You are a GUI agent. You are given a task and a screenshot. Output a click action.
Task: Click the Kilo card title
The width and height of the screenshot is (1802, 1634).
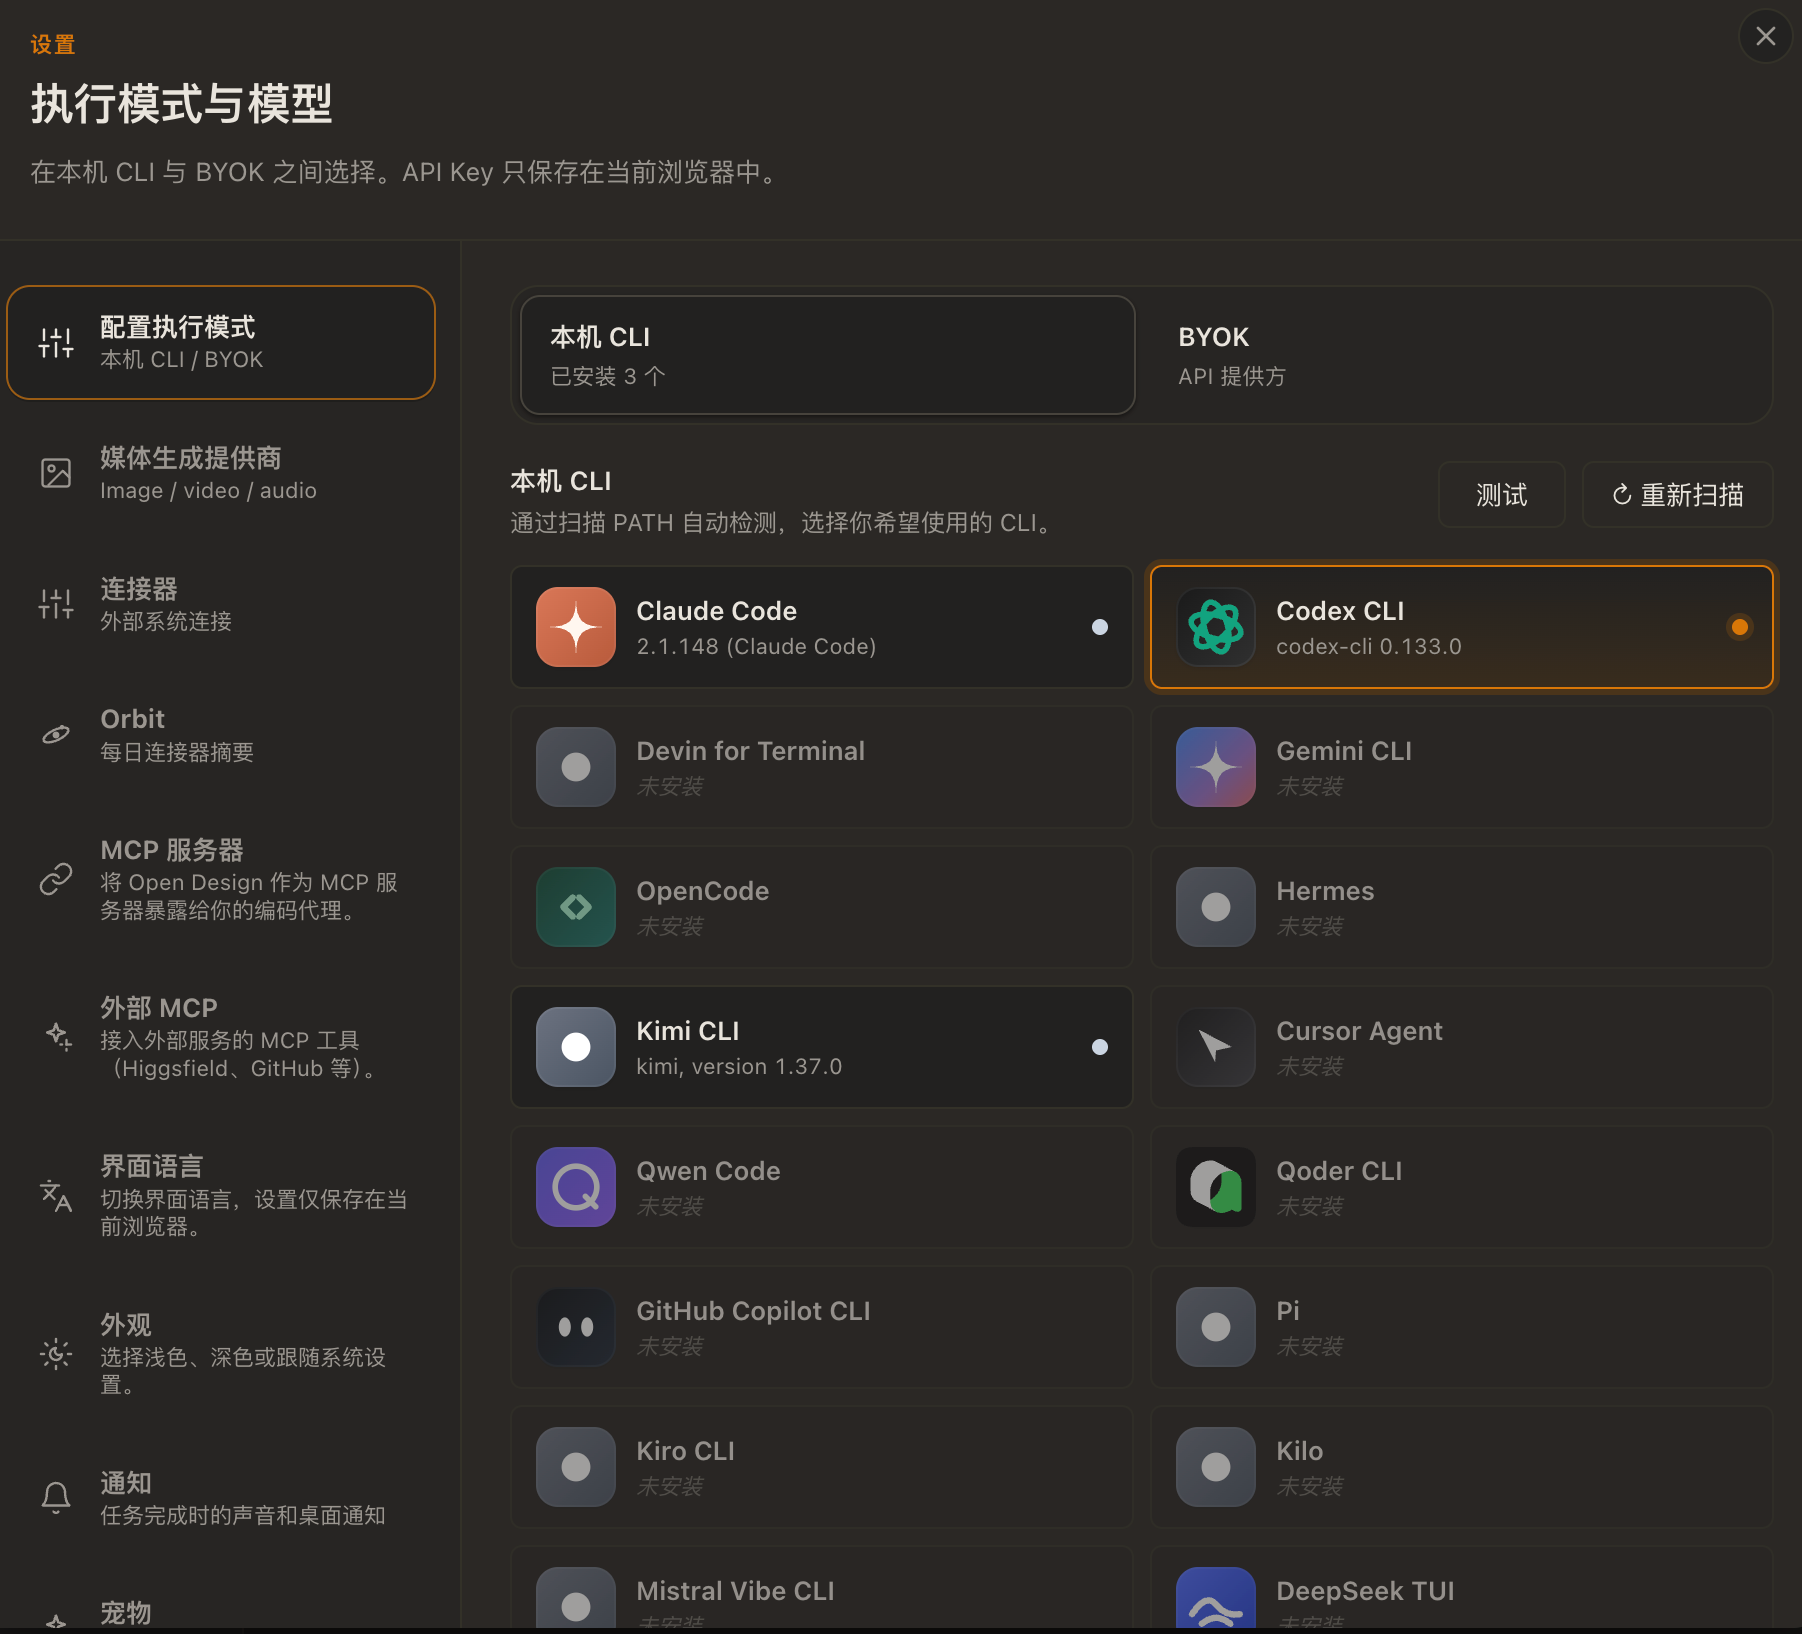[x=1300, y=1451]
